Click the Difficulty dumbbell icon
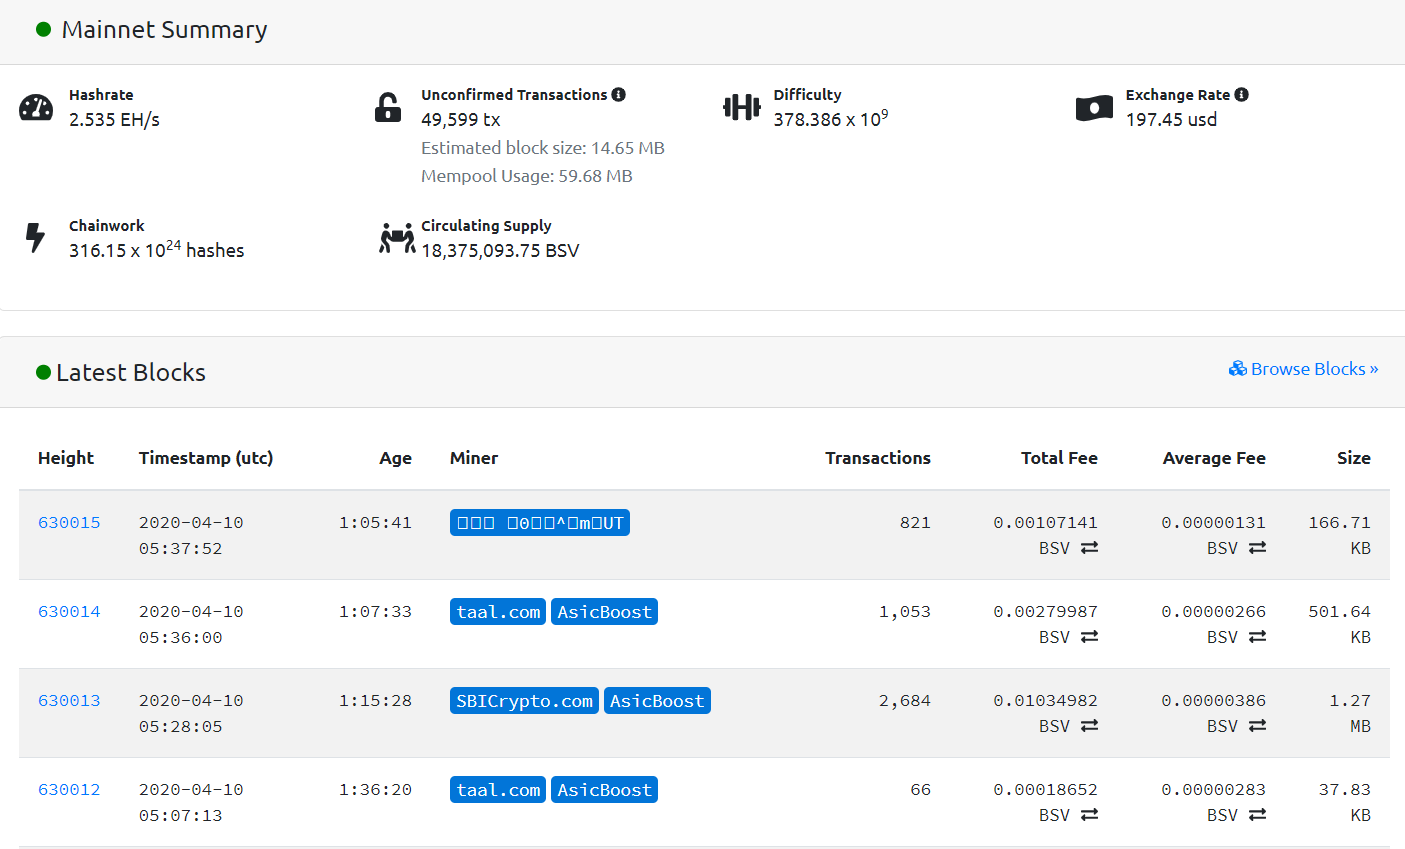 coord(741,107)
